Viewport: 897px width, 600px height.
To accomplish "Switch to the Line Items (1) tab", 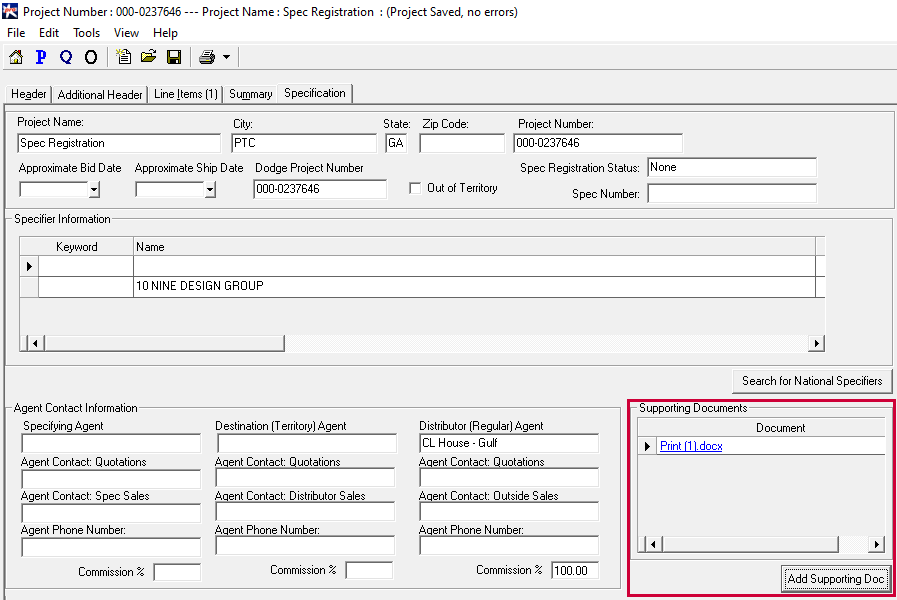I will tap(186, 94).
